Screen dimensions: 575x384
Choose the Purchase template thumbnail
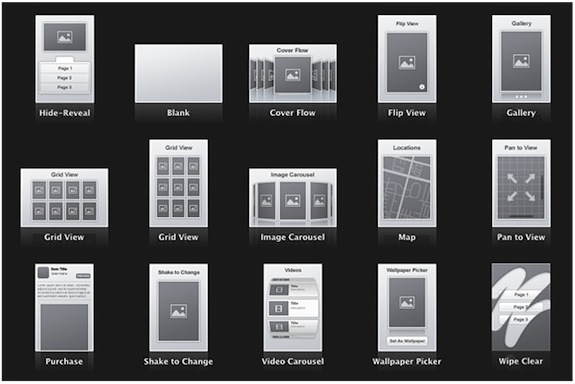coord(64,307)
